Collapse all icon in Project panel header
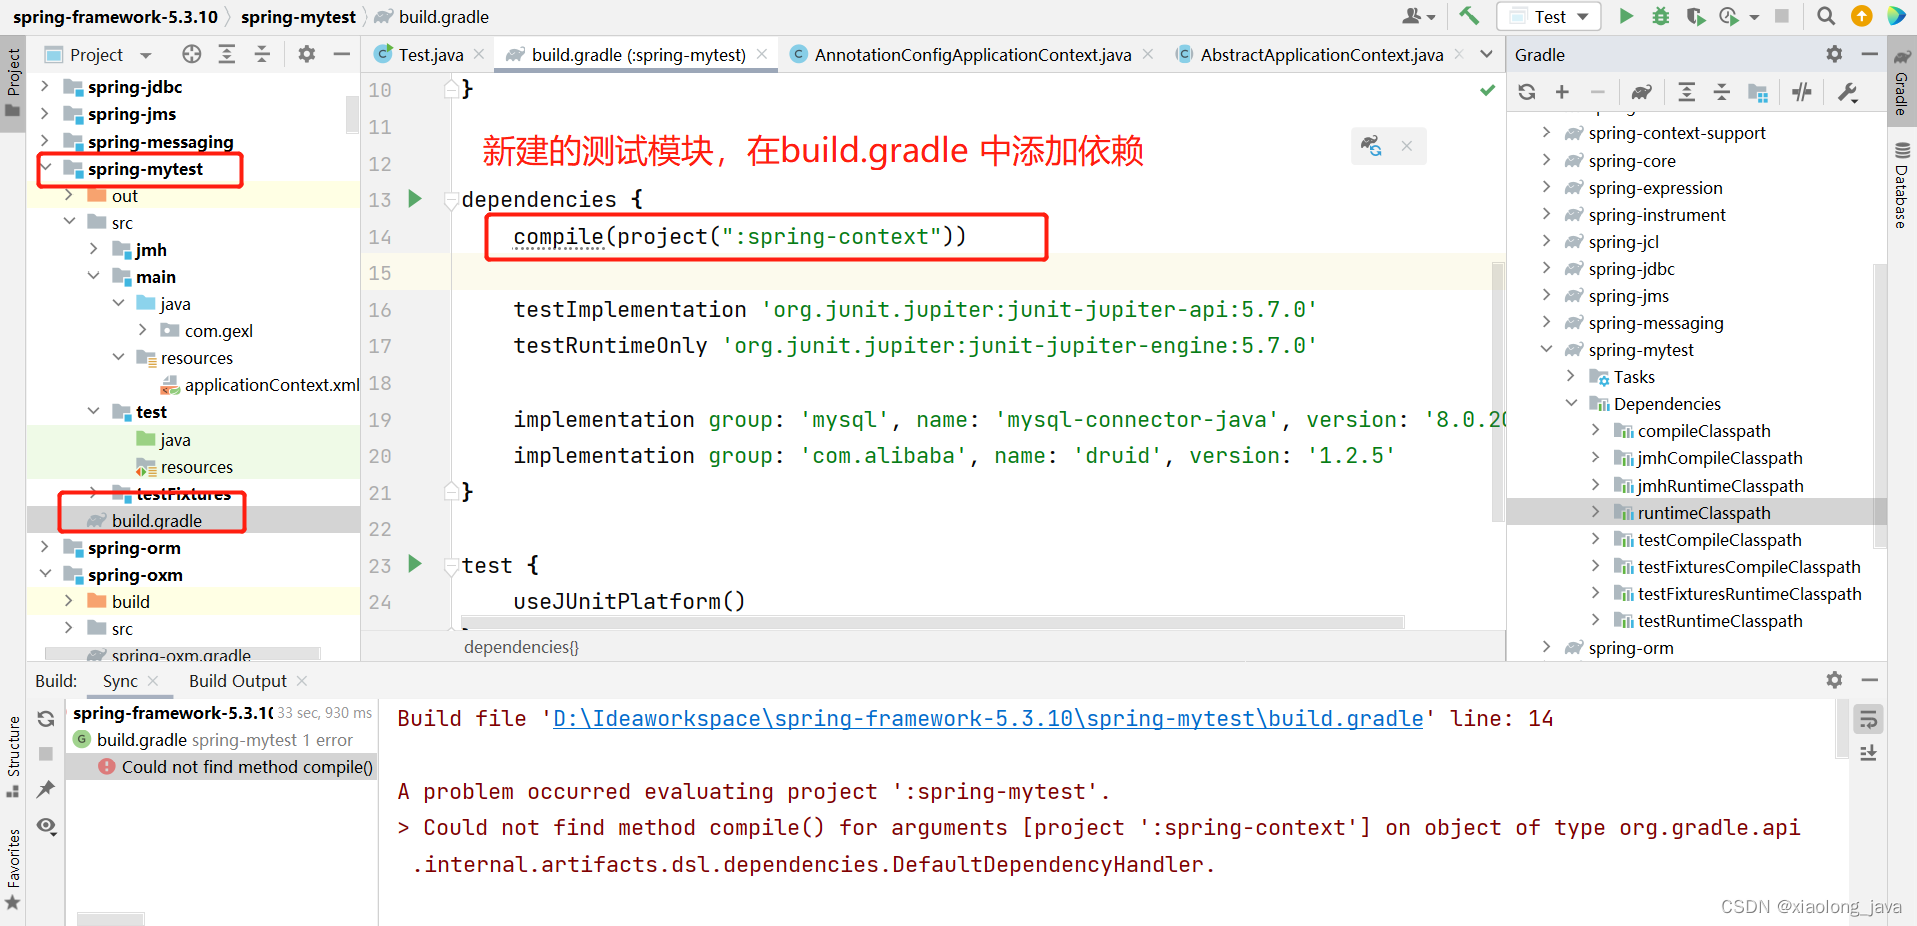 pyautogui.click(x=262, y=54)
